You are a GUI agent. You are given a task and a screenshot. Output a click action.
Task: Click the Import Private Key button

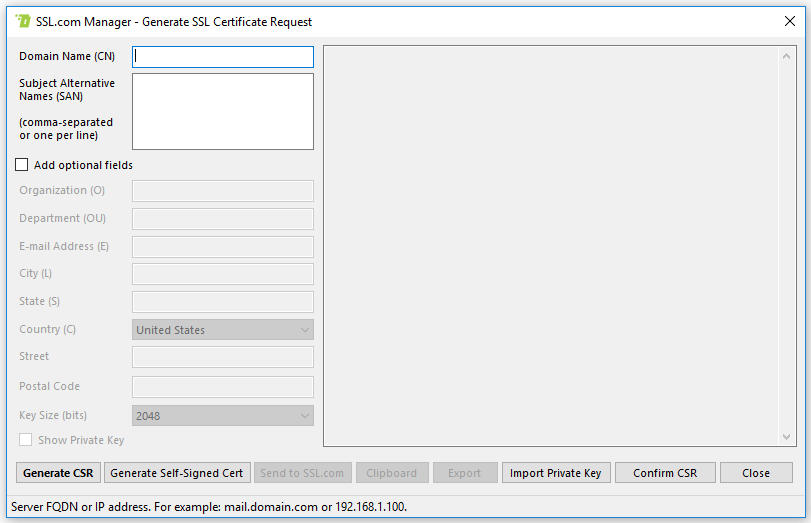pos(555,473)
